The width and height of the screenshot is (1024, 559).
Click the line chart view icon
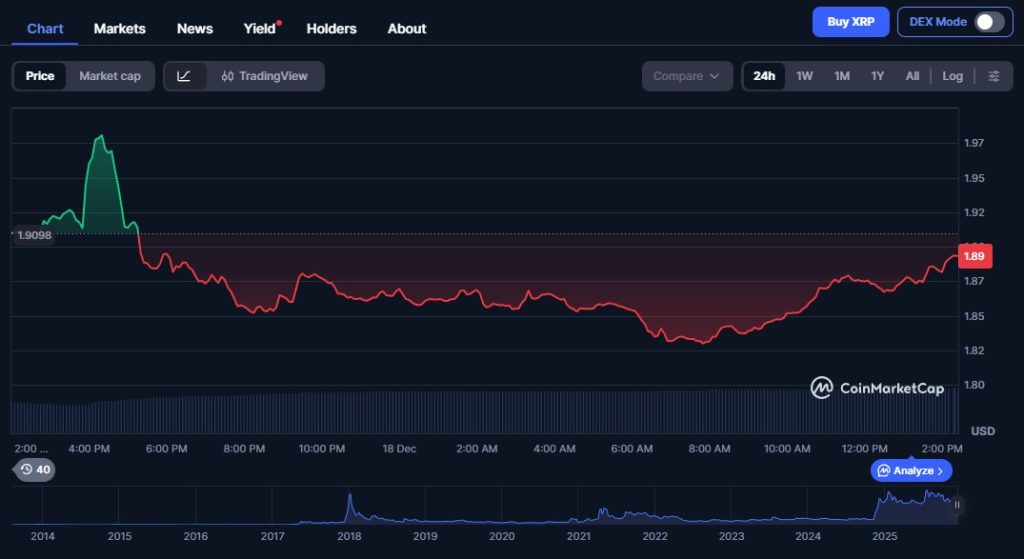tap(184, 76)
